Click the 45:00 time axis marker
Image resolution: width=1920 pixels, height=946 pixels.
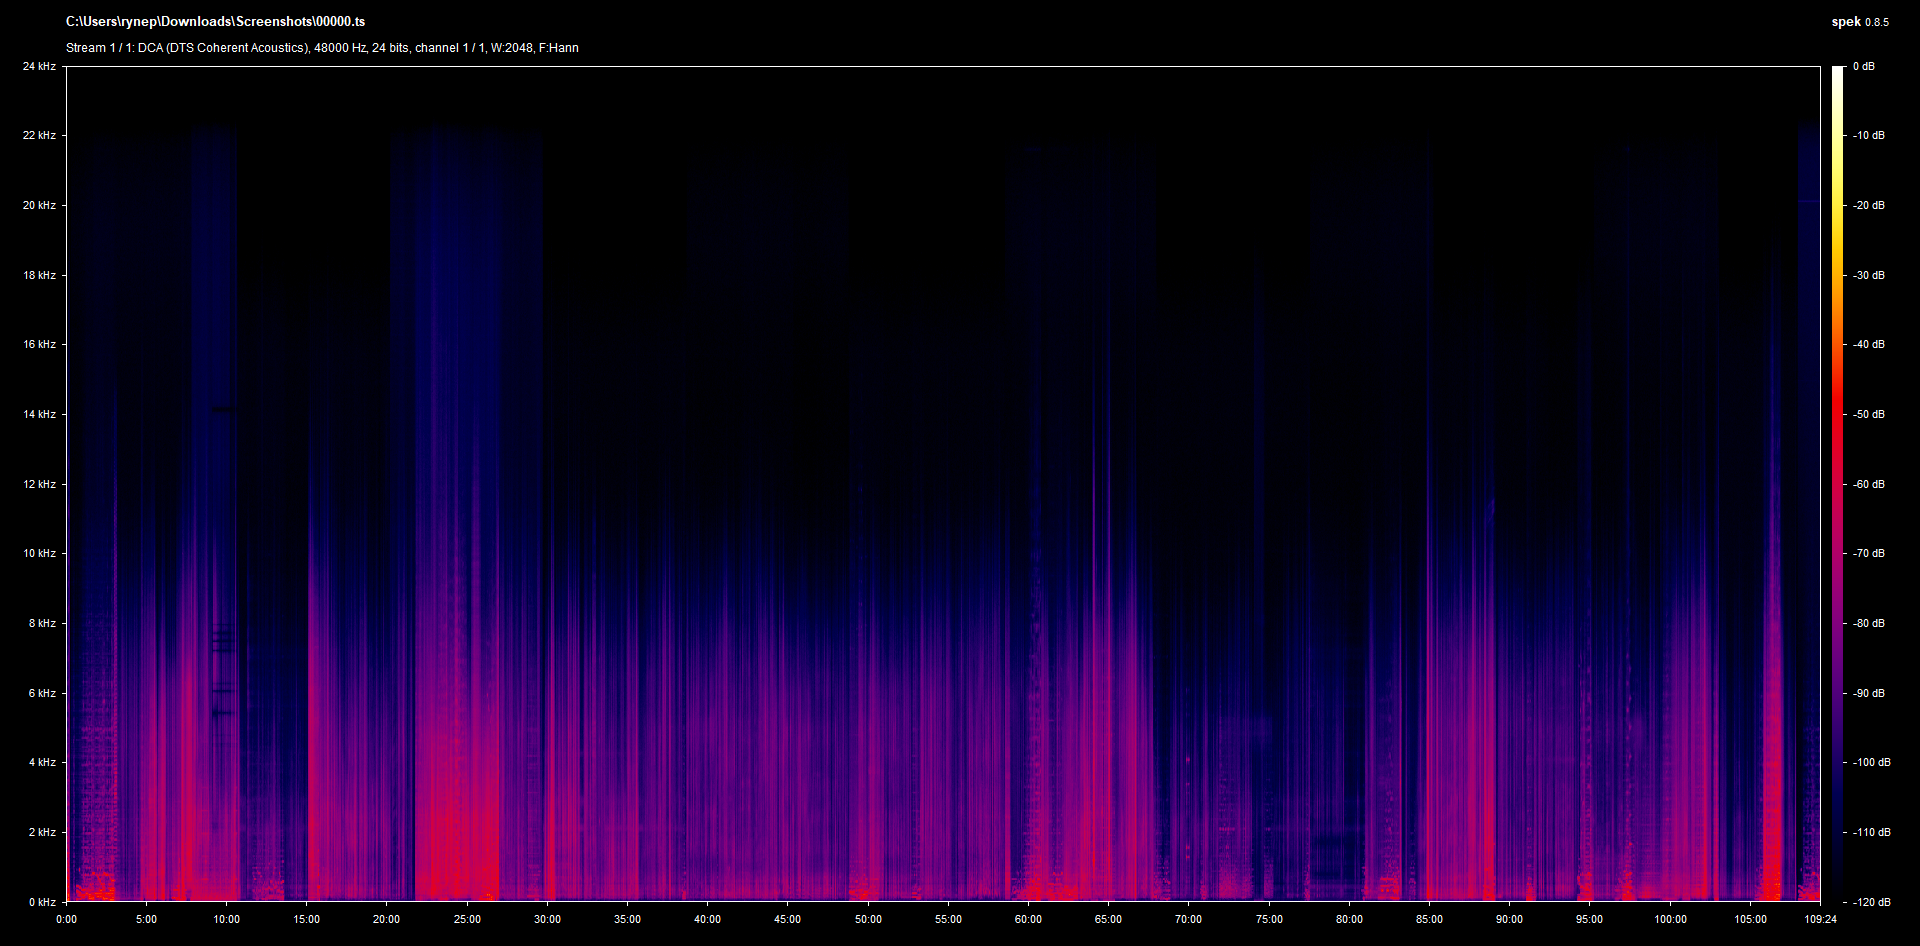click(787, 919)
